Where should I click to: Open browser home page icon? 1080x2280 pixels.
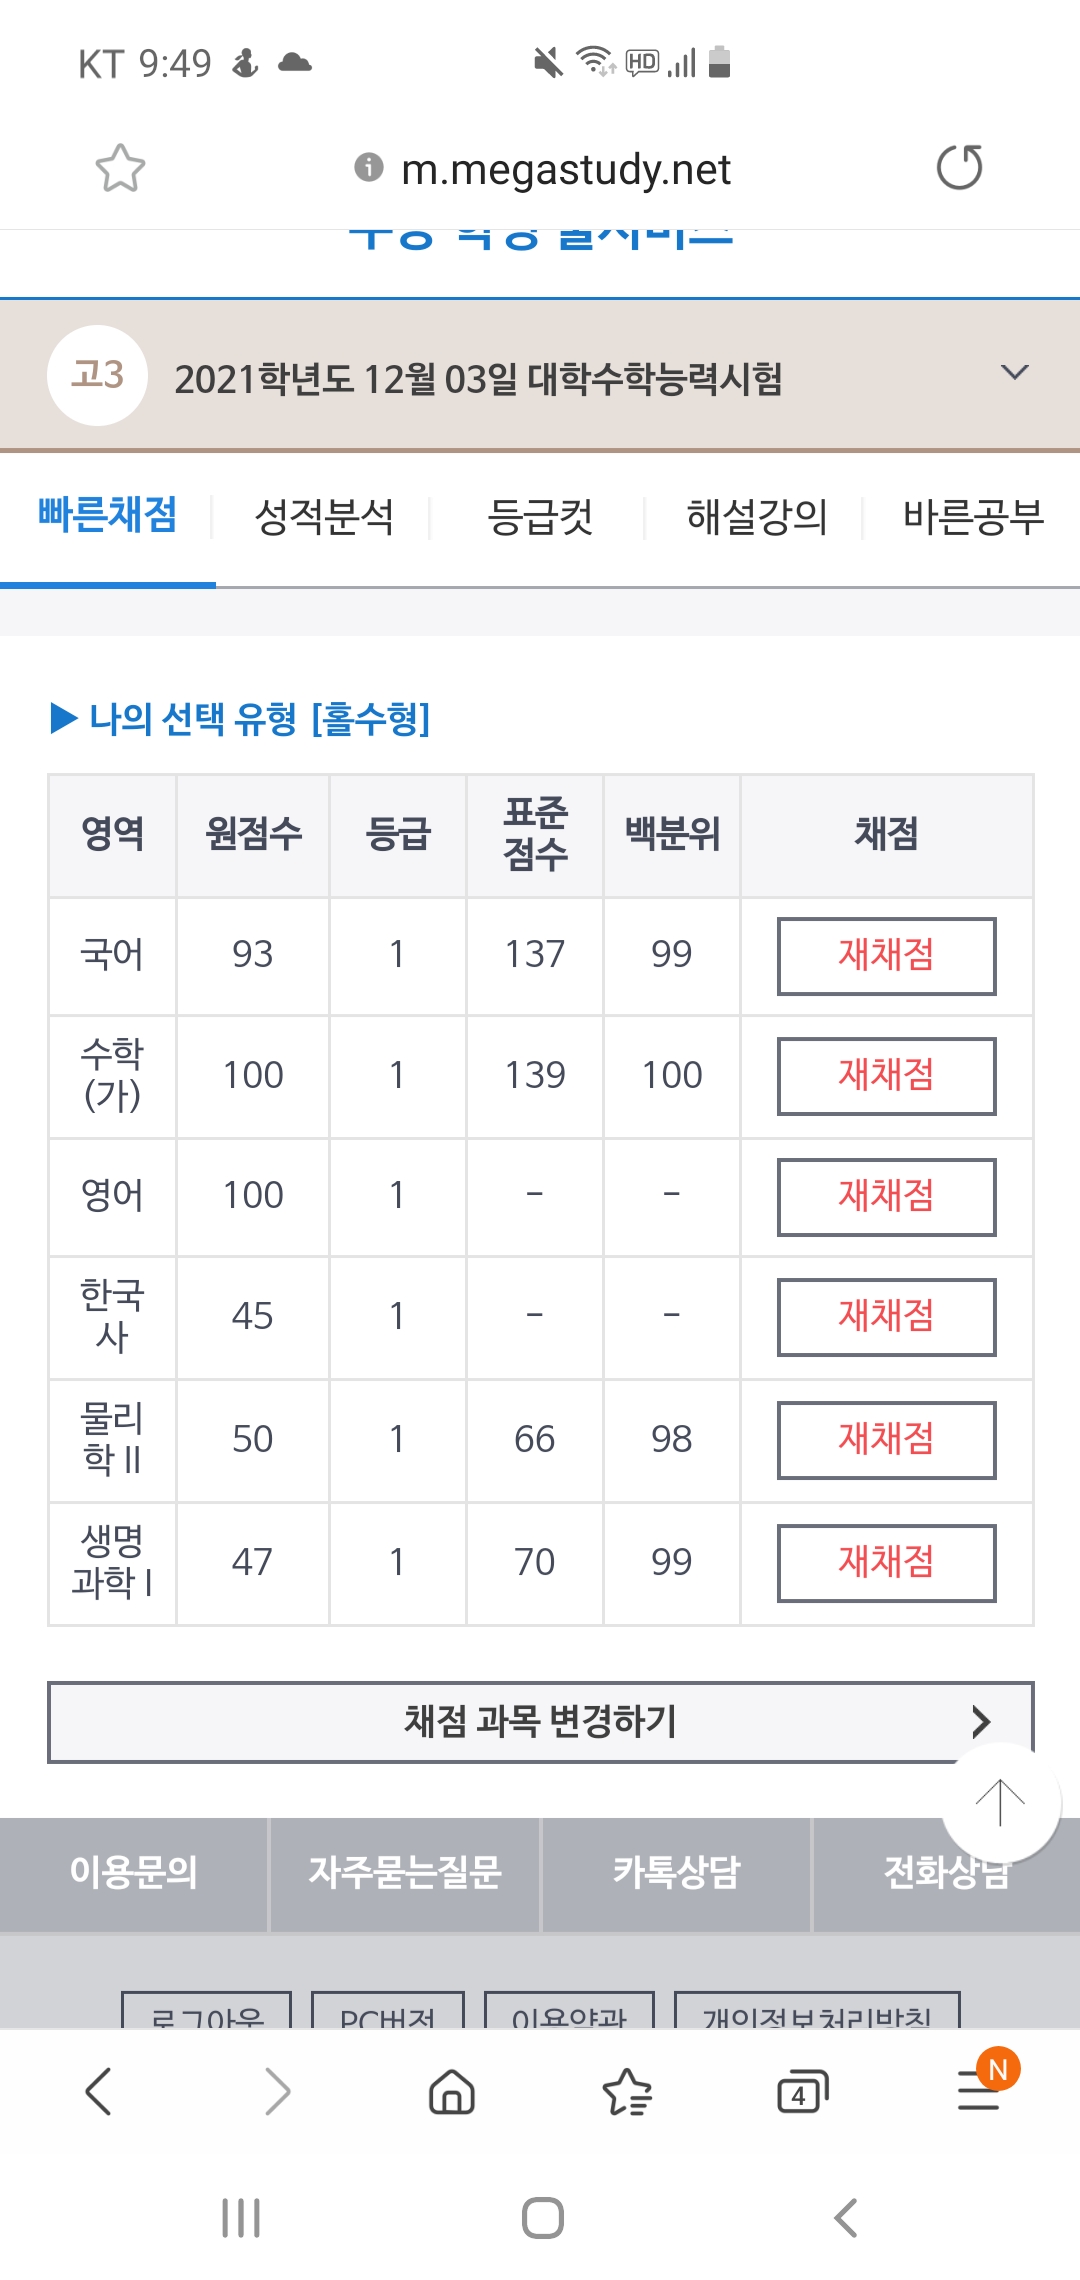452,2091
